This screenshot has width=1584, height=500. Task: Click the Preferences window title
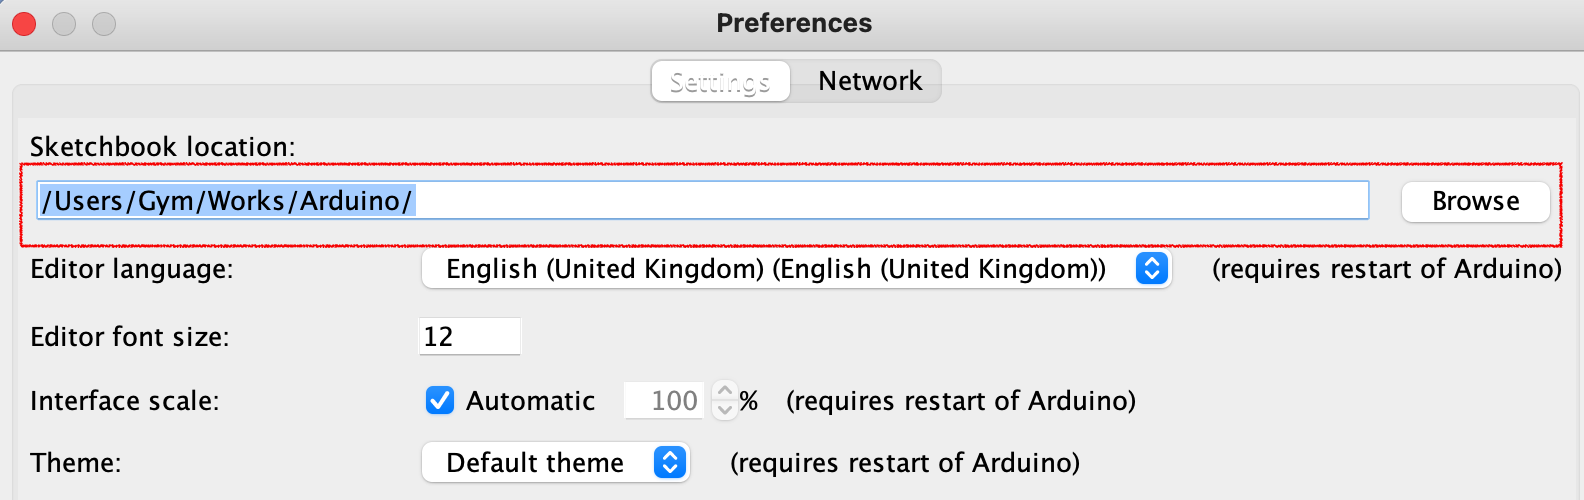tap(794, 23)
